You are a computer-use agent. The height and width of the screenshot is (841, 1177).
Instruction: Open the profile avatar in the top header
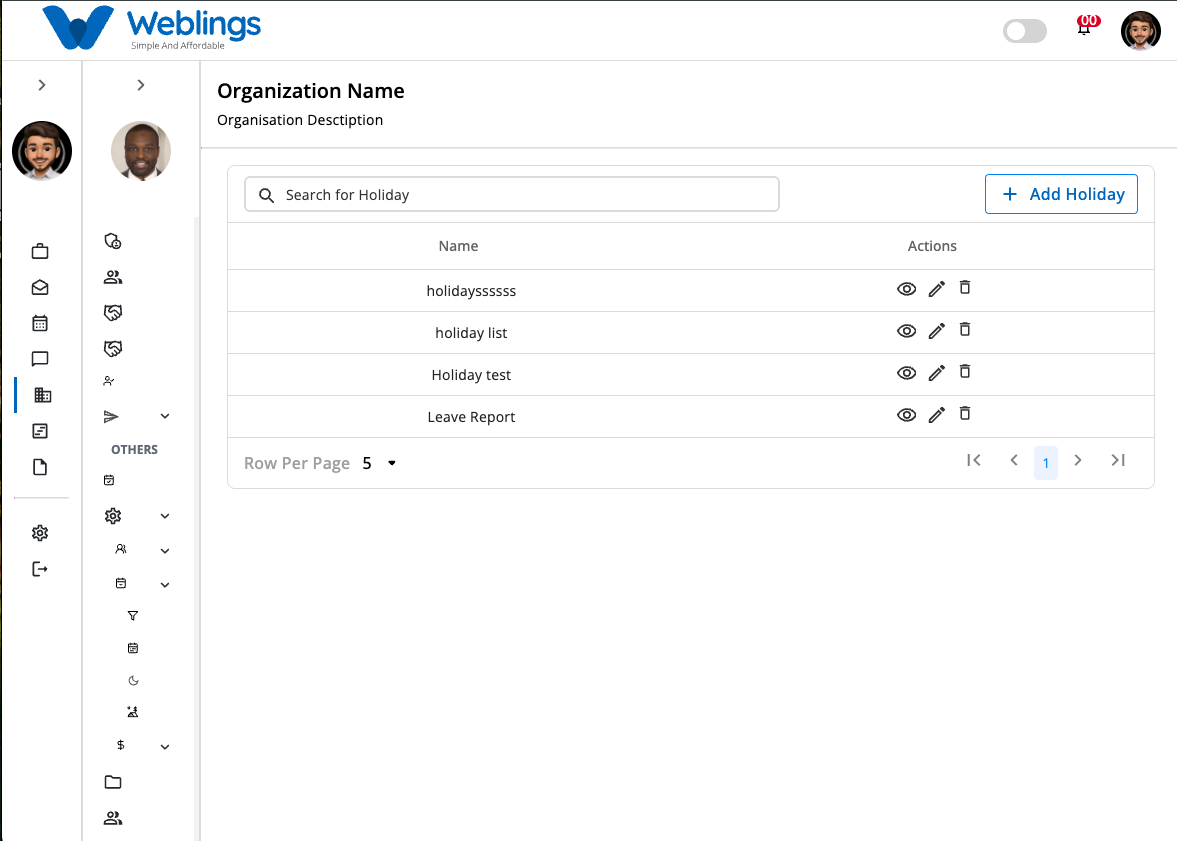pos(1141,31)
